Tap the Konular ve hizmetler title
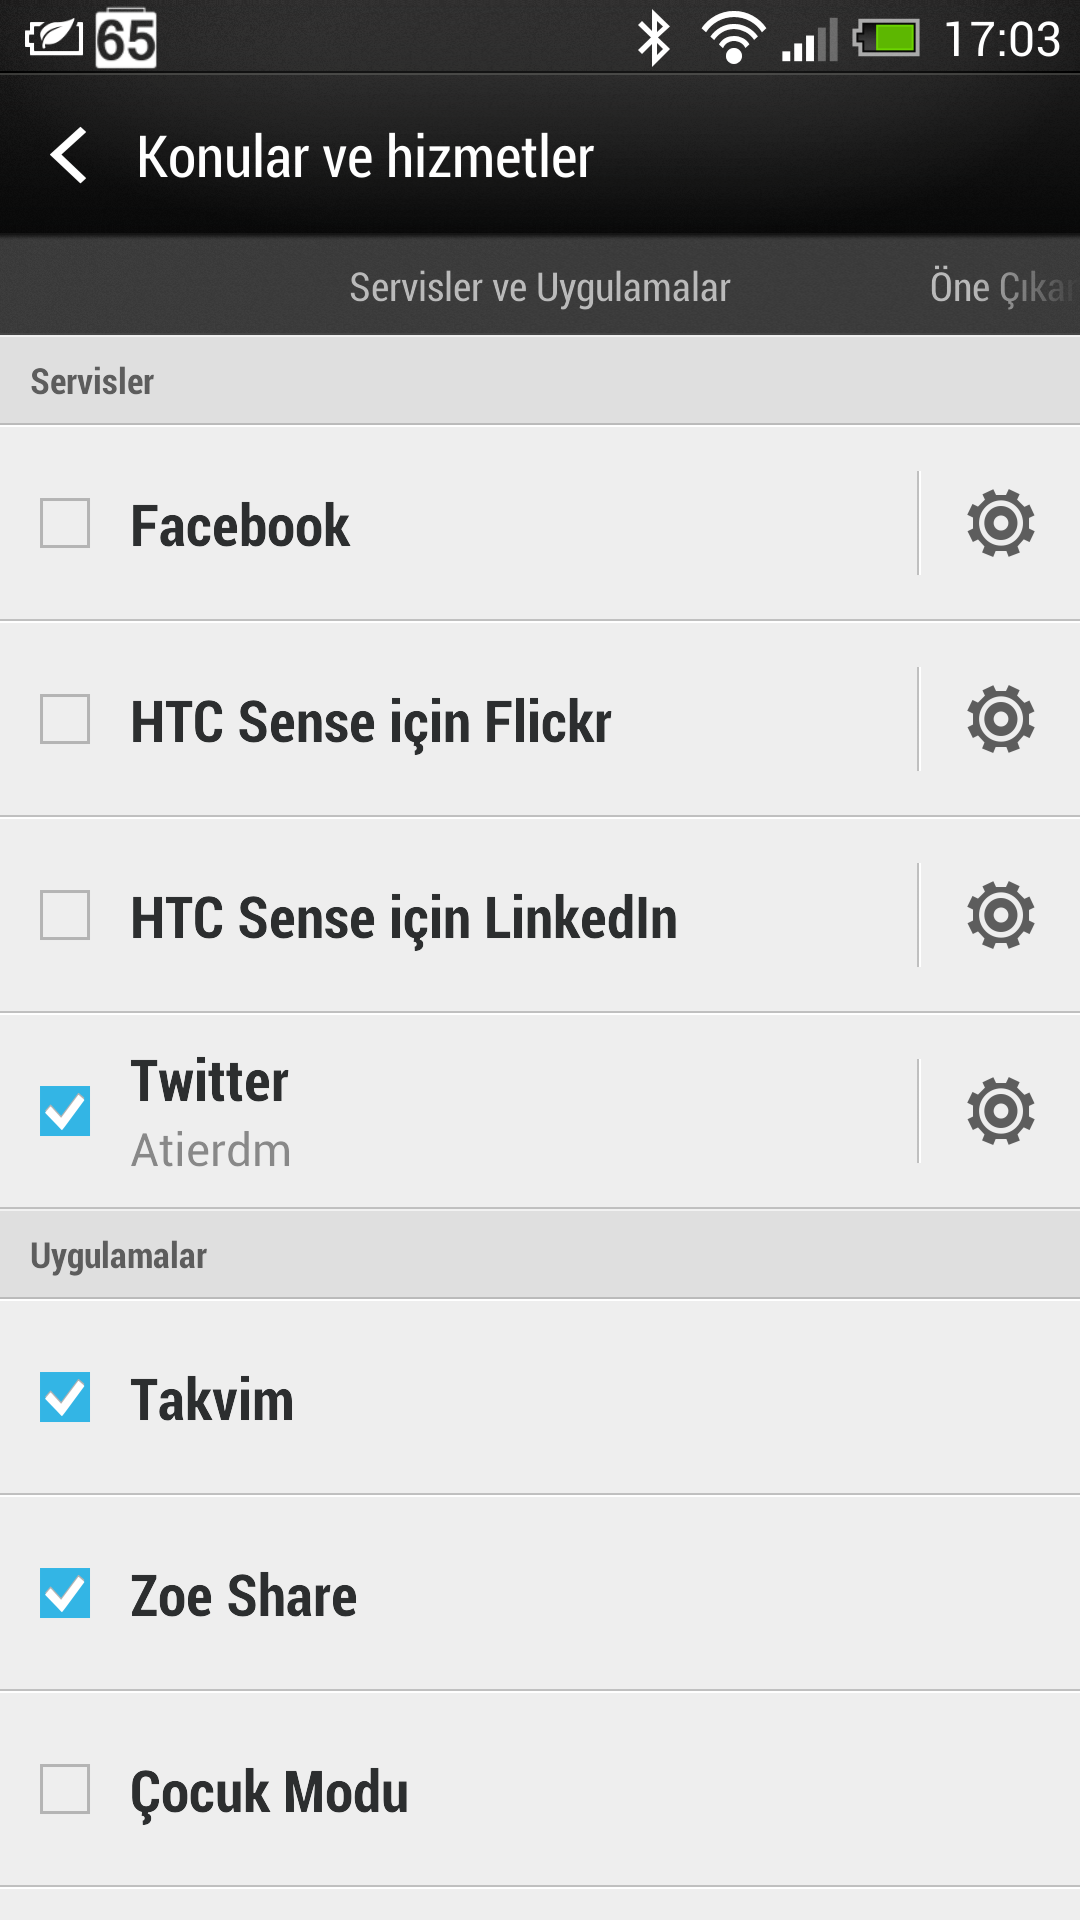The width and height of the screenshot is (1080, 1920). (x=365, y=157)
